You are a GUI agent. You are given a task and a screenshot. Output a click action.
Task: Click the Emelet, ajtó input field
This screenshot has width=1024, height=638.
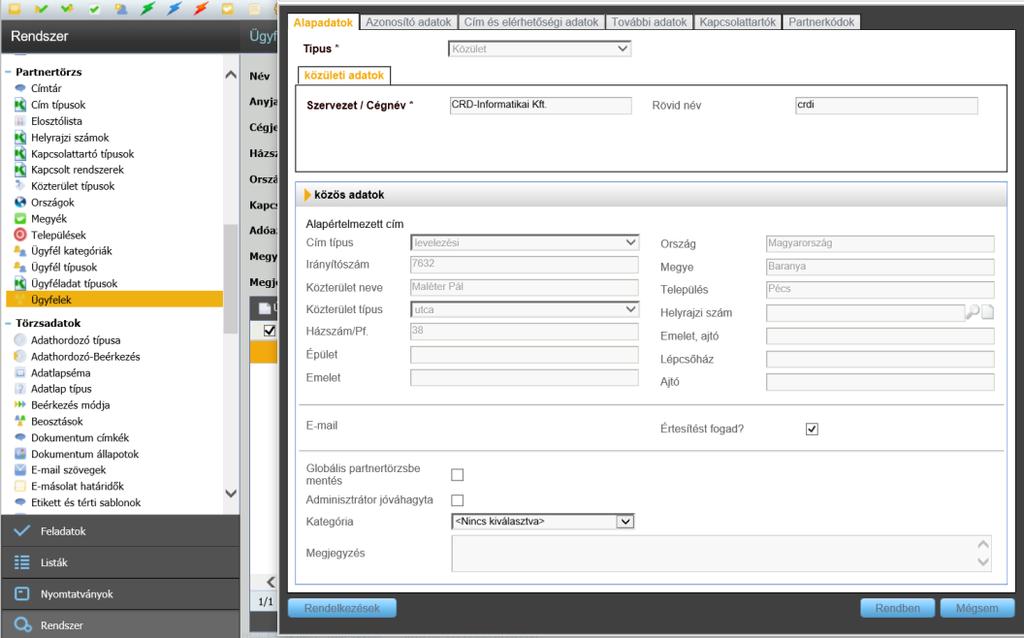[x=880, y=336]
